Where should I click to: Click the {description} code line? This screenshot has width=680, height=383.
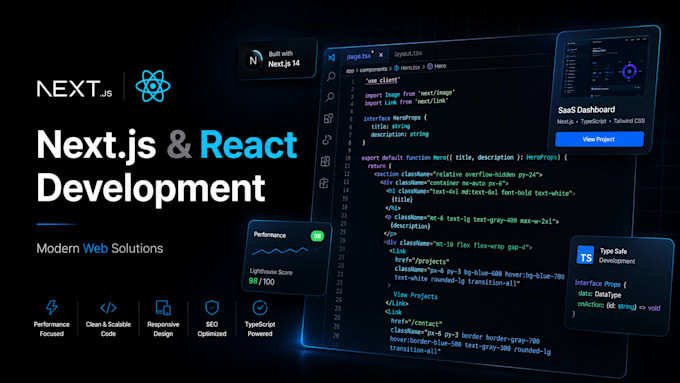pos(410,226)
